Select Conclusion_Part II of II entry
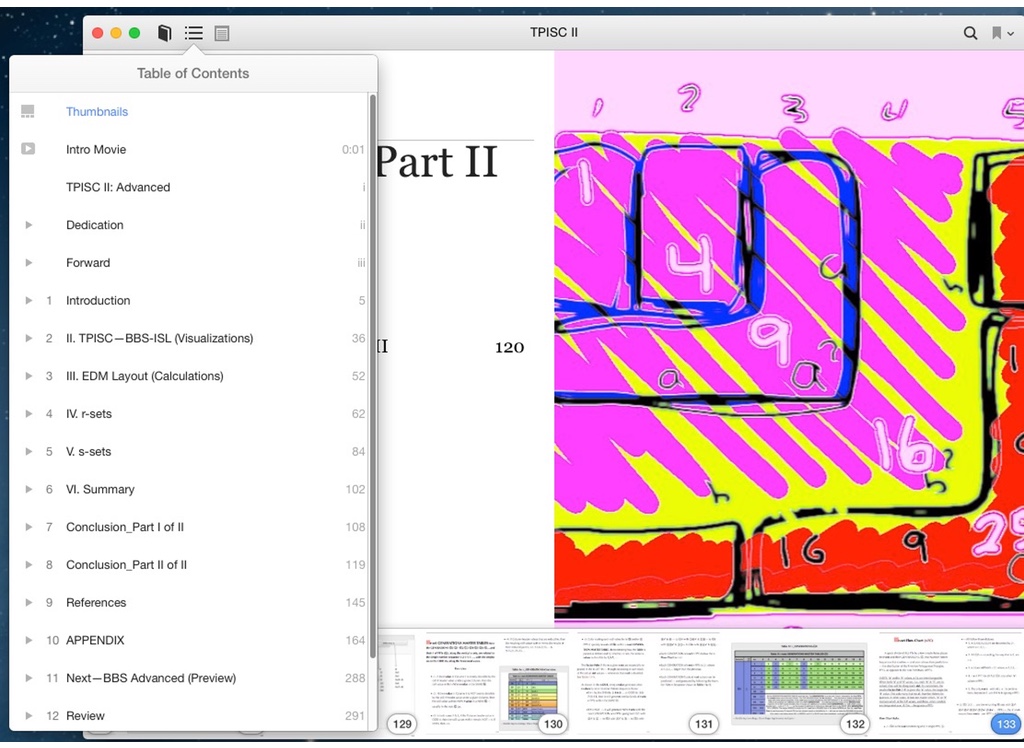 tap(126, 565)
